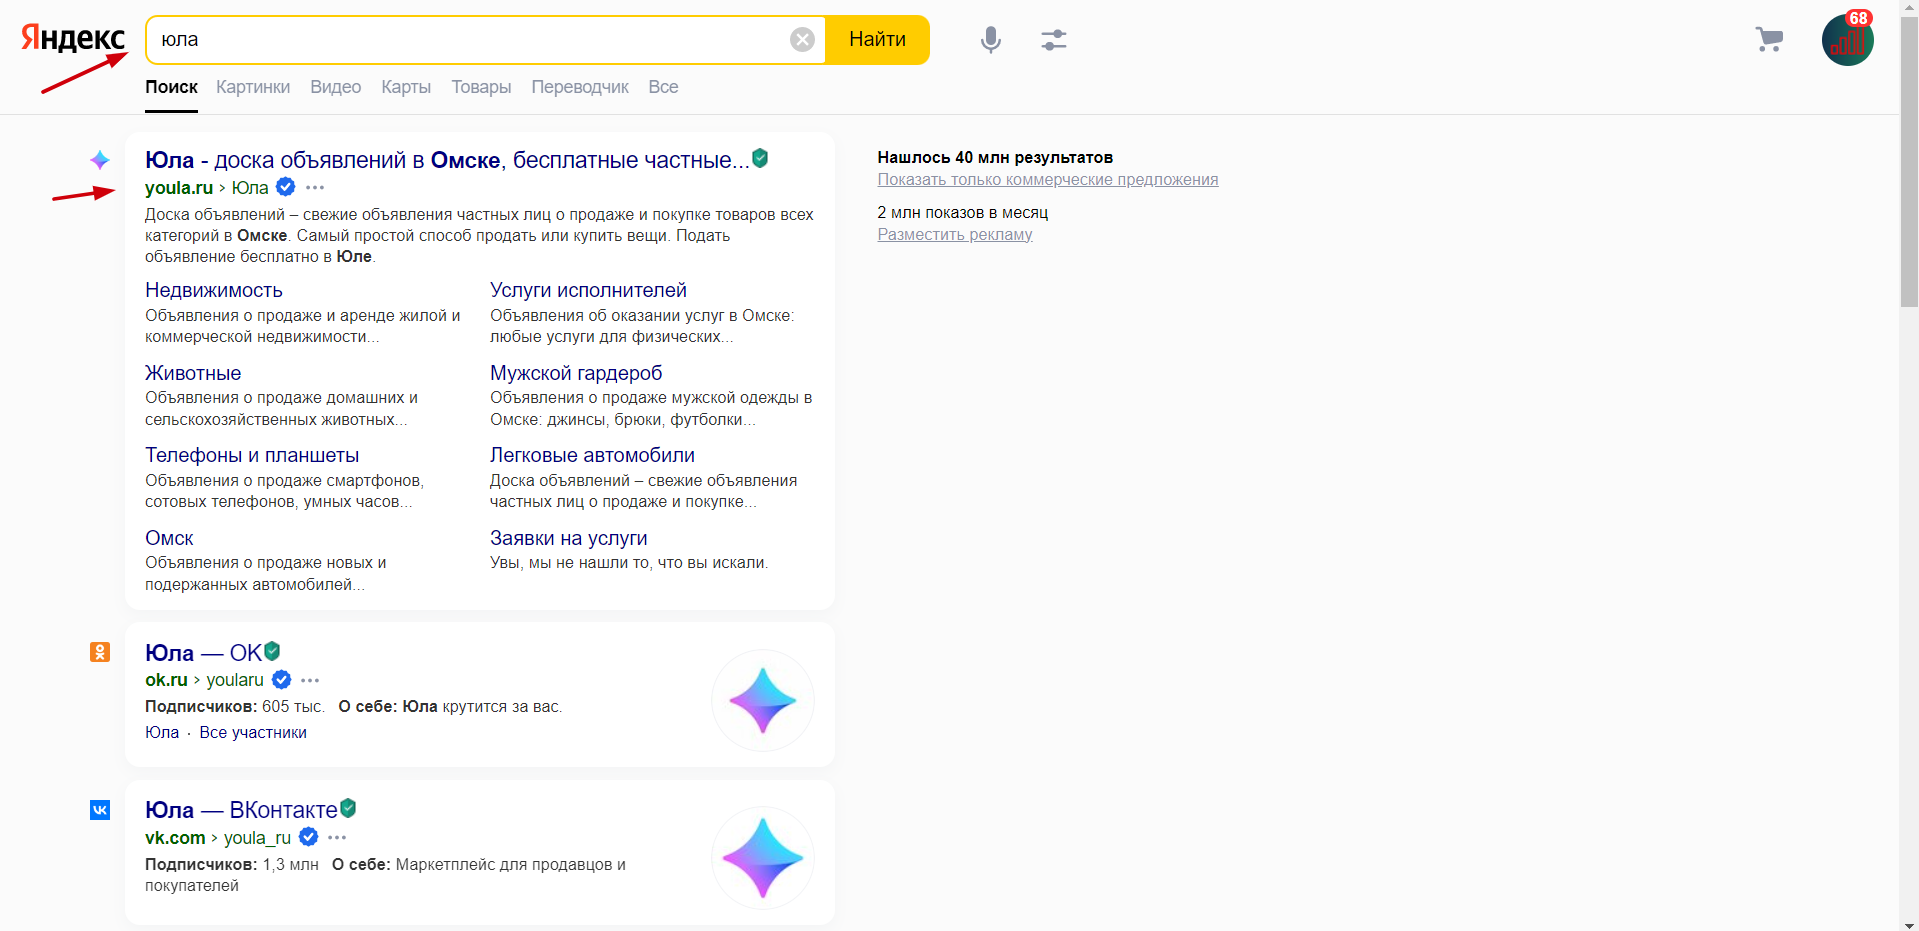Click Все участники link in ok.ru result
1919x931 pixels.
(253, 733)
